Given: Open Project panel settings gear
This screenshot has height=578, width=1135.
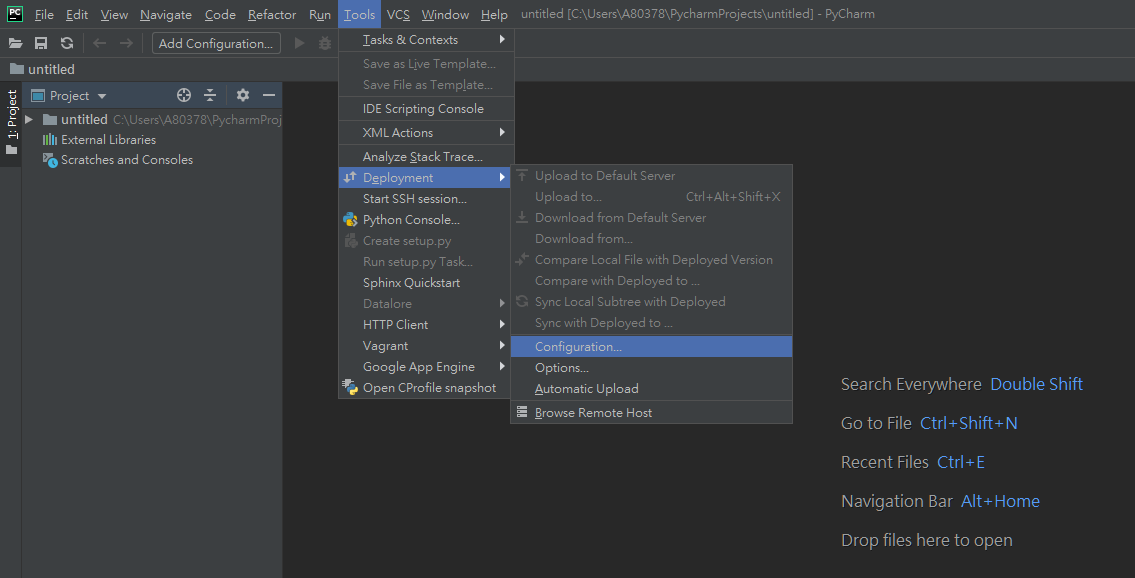Looking at the screenshot, I should [243, 95].
